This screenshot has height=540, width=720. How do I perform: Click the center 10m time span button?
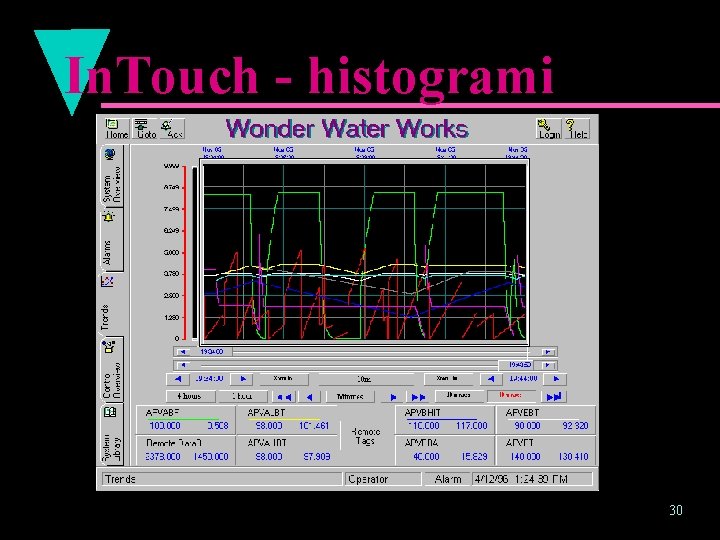365,379
